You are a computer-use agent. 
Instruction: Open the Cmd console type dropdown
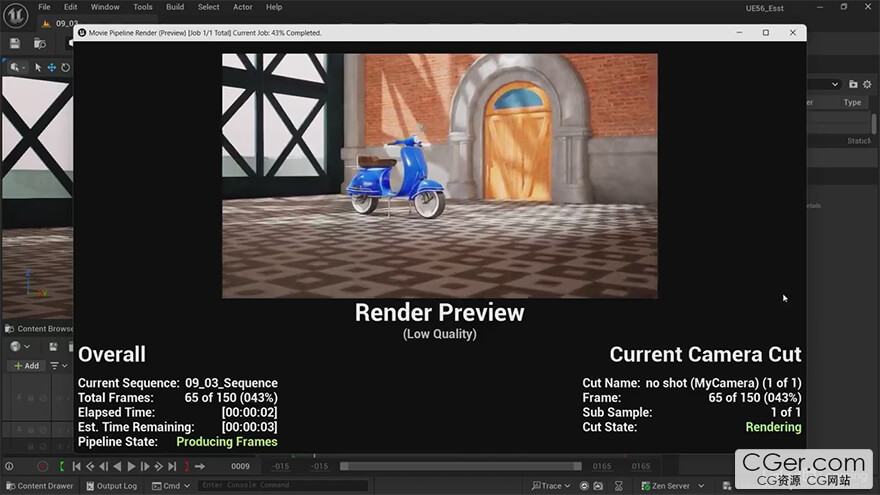(x=171, y=486)
